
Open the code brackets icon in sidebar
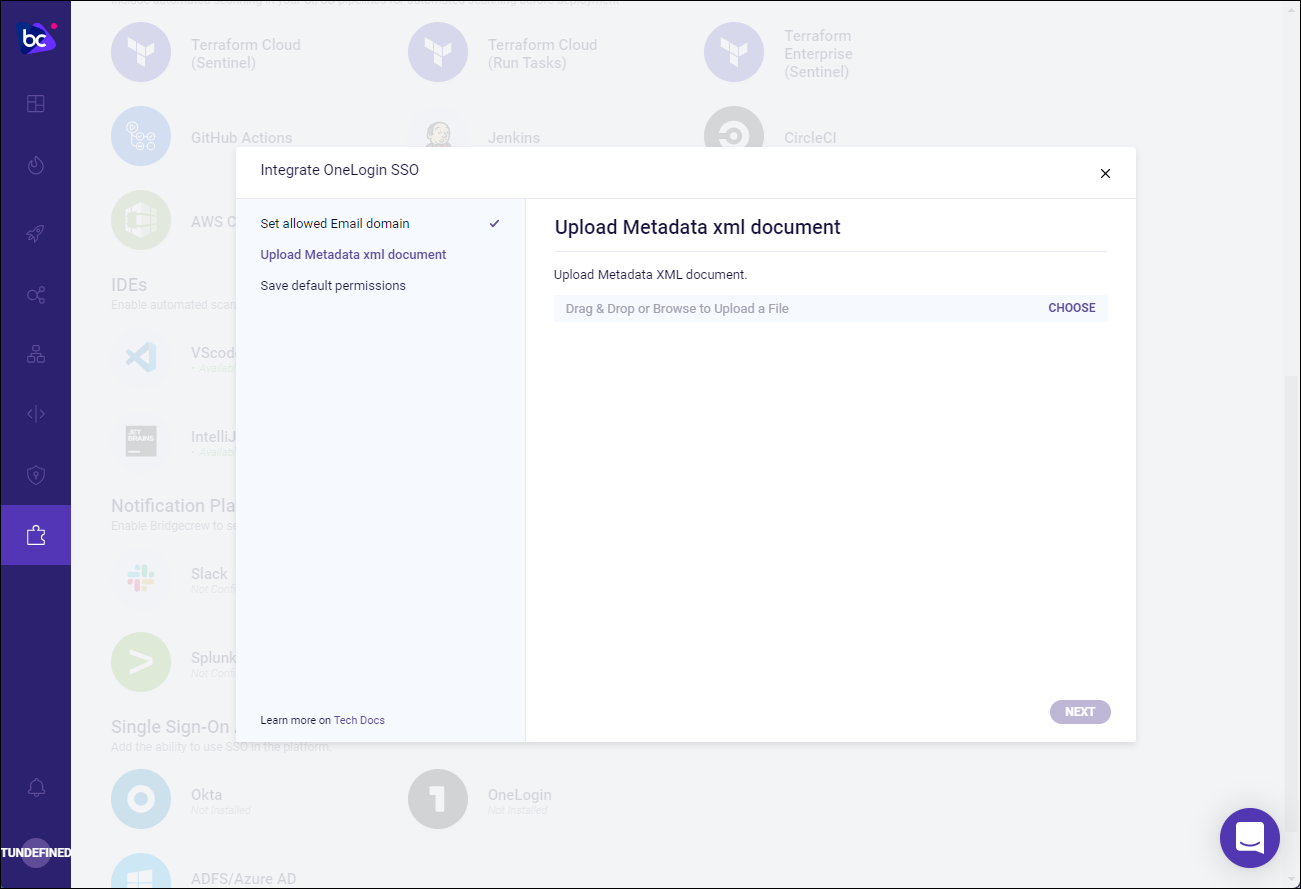pyautogui.click(x=36, y=414)
